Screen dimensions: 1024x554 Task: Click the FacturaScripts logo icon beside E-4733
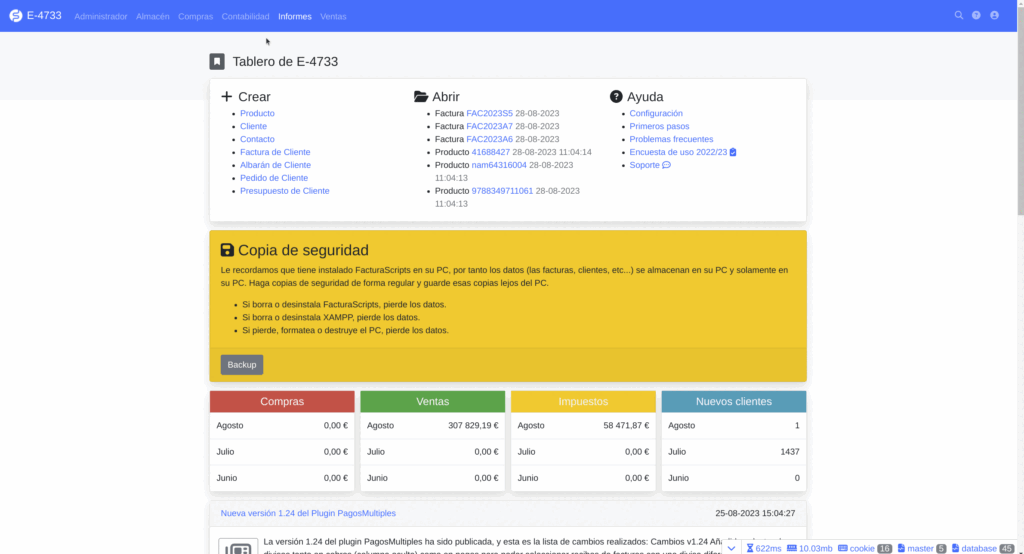tap(15, 16)
